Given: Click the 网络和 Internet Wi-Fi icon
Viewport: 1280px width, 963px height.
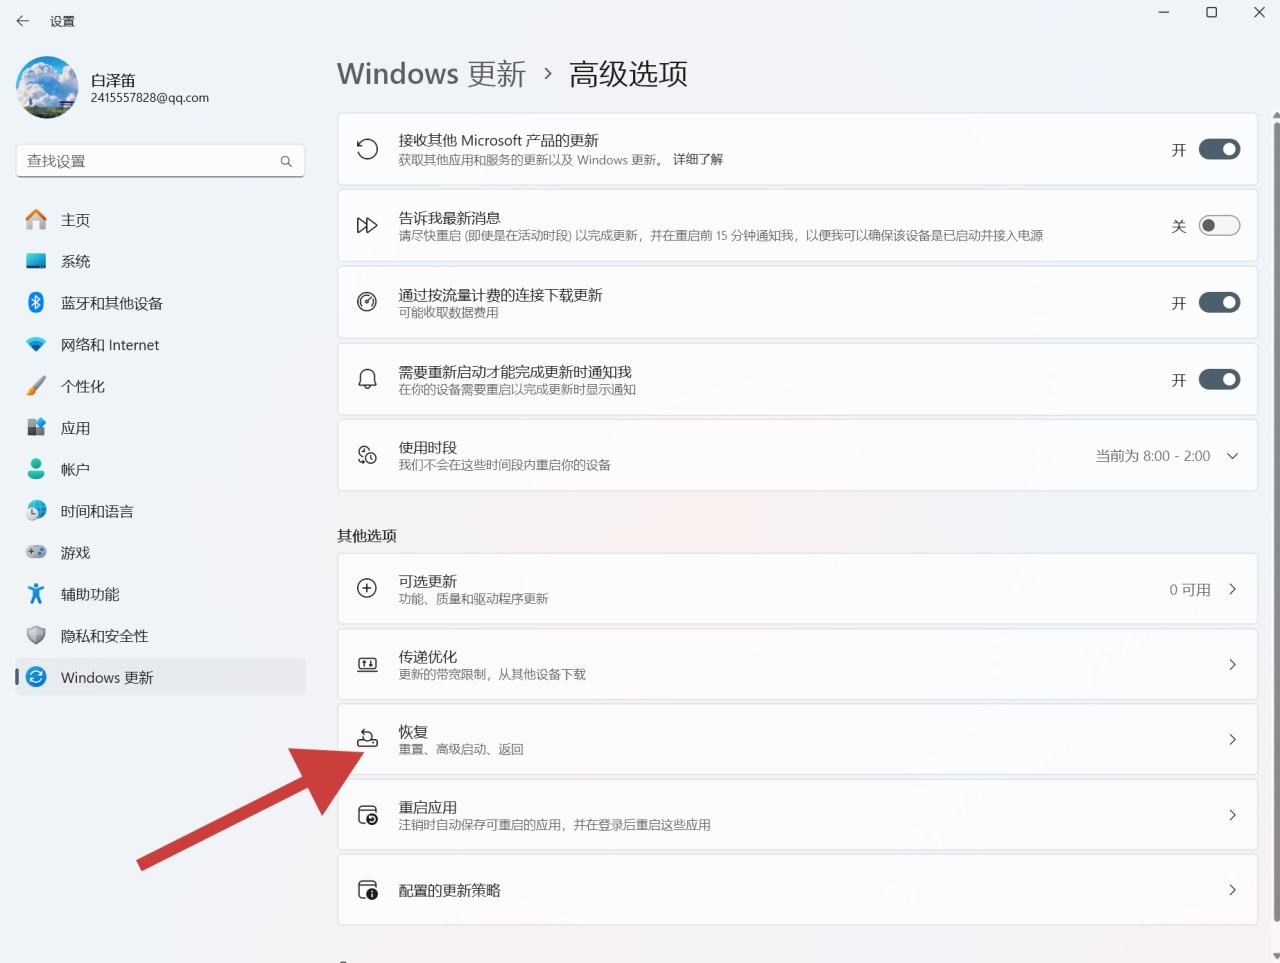Looking at the screenshot, I should (x=36, y=345).
